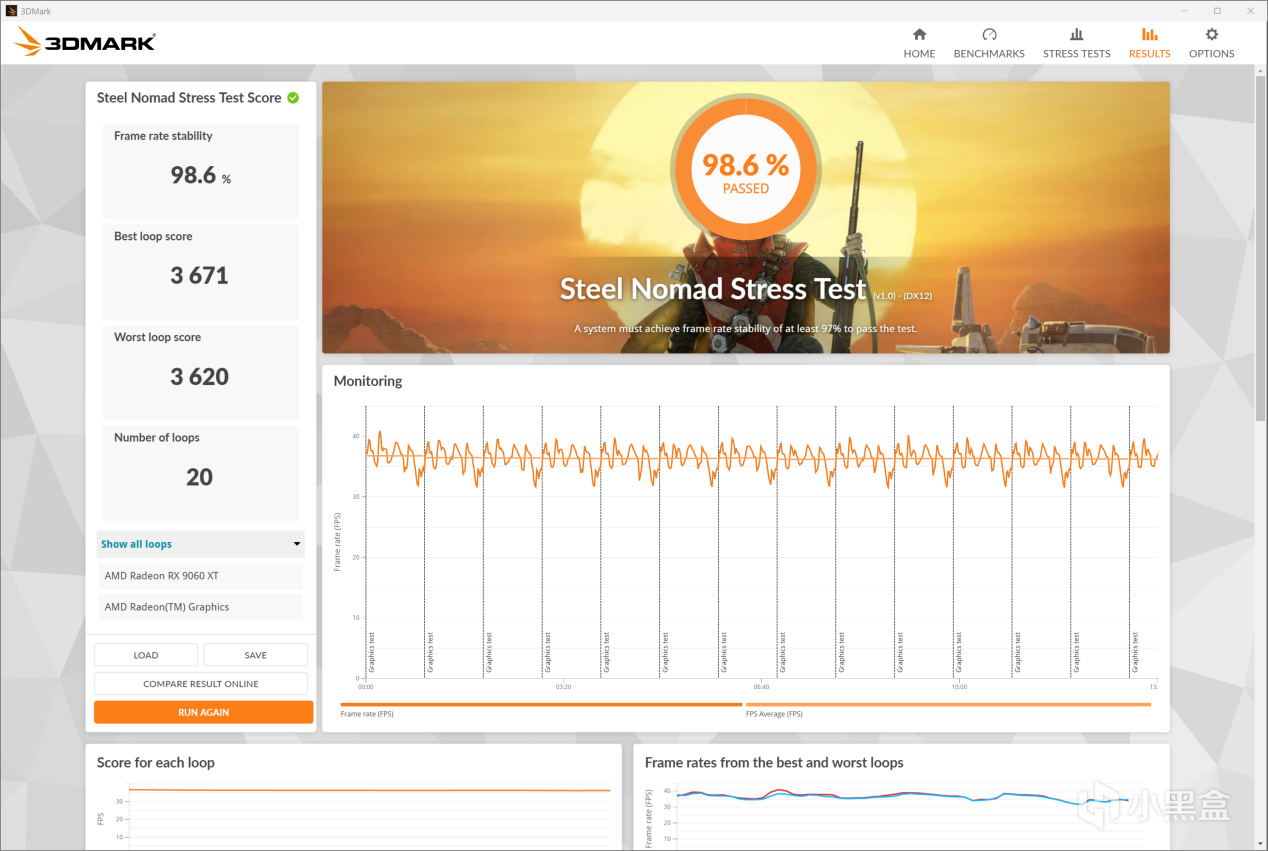Image resolution: width=1268 pixels, height=851 pixels.
Task: Open the RESULTS chart icon
Action: 1149,34
